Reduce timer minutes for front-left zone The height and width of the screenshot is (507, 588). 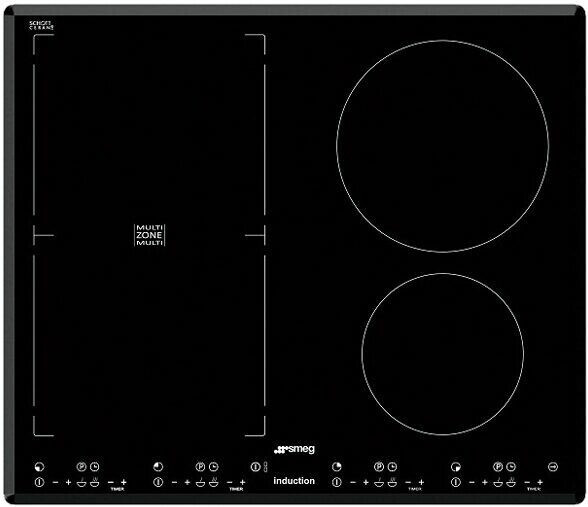111,482
